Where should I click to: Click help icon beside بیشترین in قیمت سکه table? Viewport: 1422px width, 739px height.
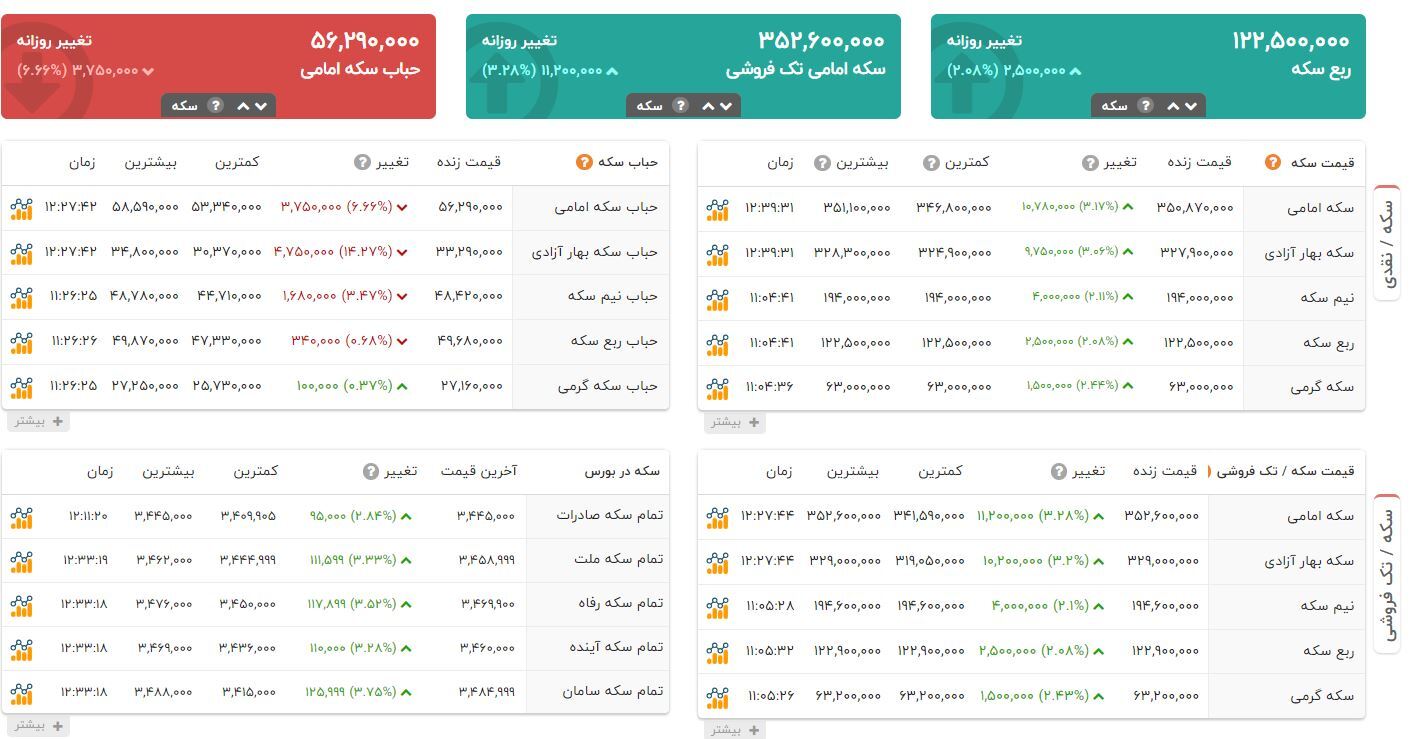[x=822, y=163]
